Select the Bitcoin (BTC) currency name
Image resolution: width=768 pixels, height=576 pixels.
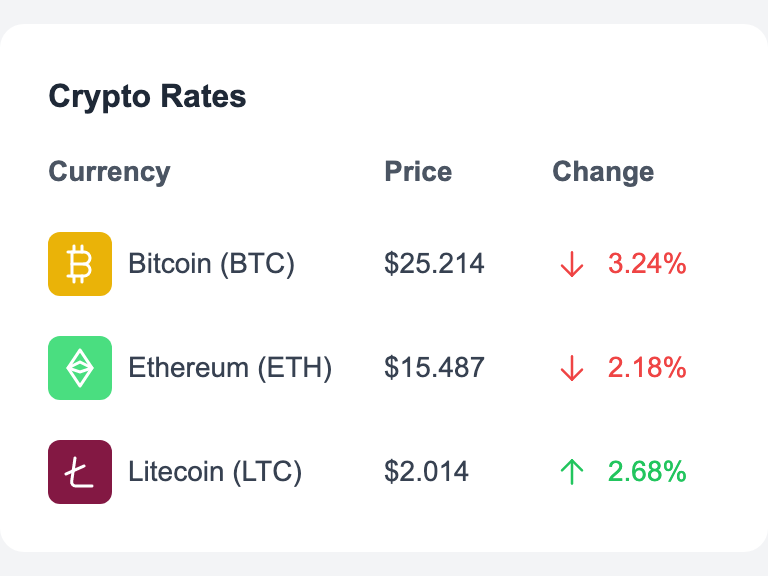pos(212,264)
